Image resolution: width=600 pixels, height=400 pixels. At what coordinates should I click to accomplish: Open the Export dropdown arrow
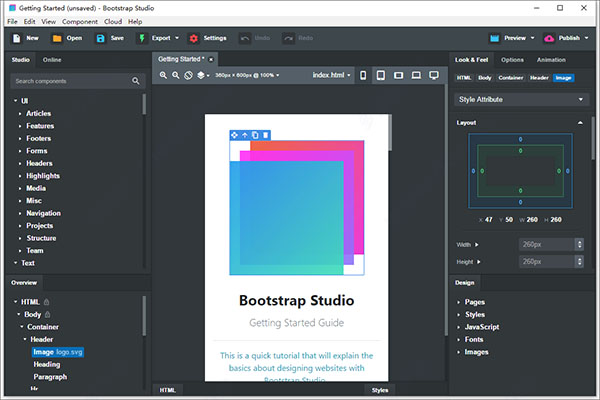pos(177,38)
